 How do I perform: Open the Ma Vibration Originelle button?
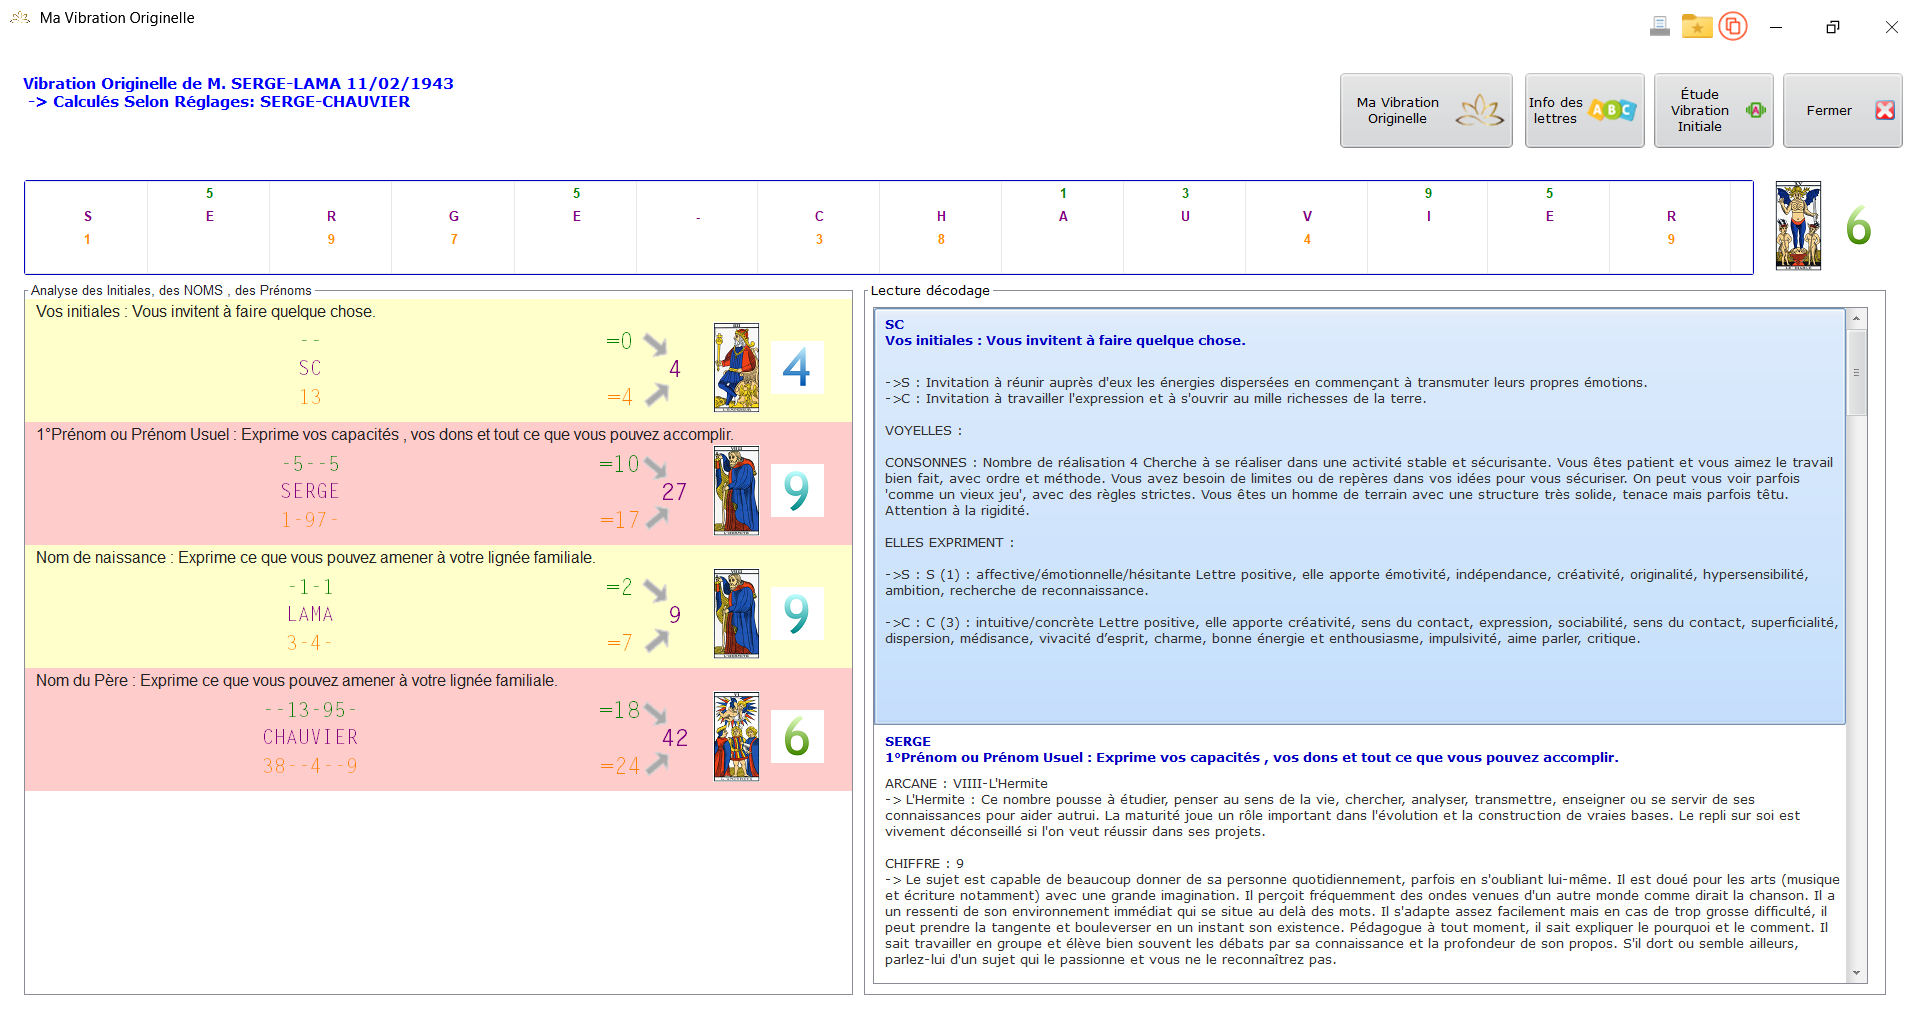coord(1426,111)
